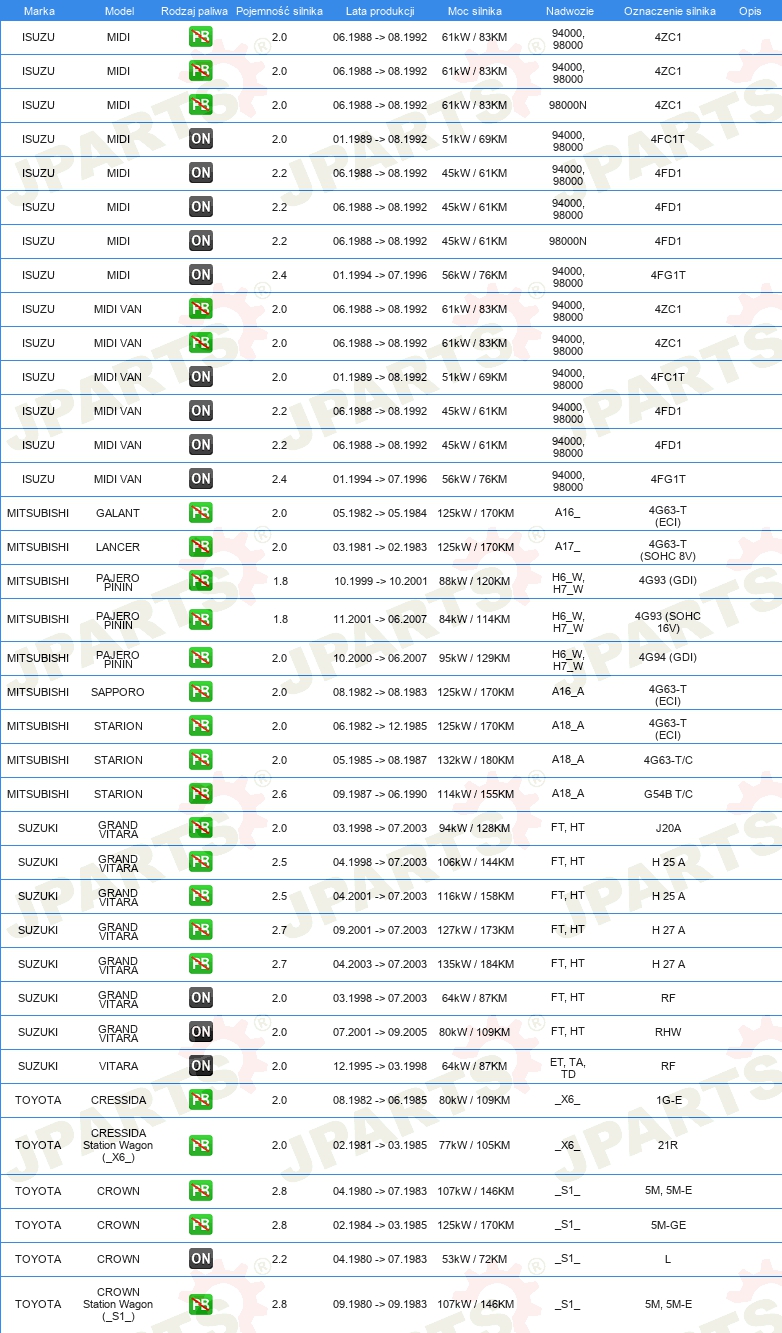Click the PB icon for PAJERO PININ 88kW / 120KM
Viewport: 782px width, 1333px height.
[x=201, y=581]
